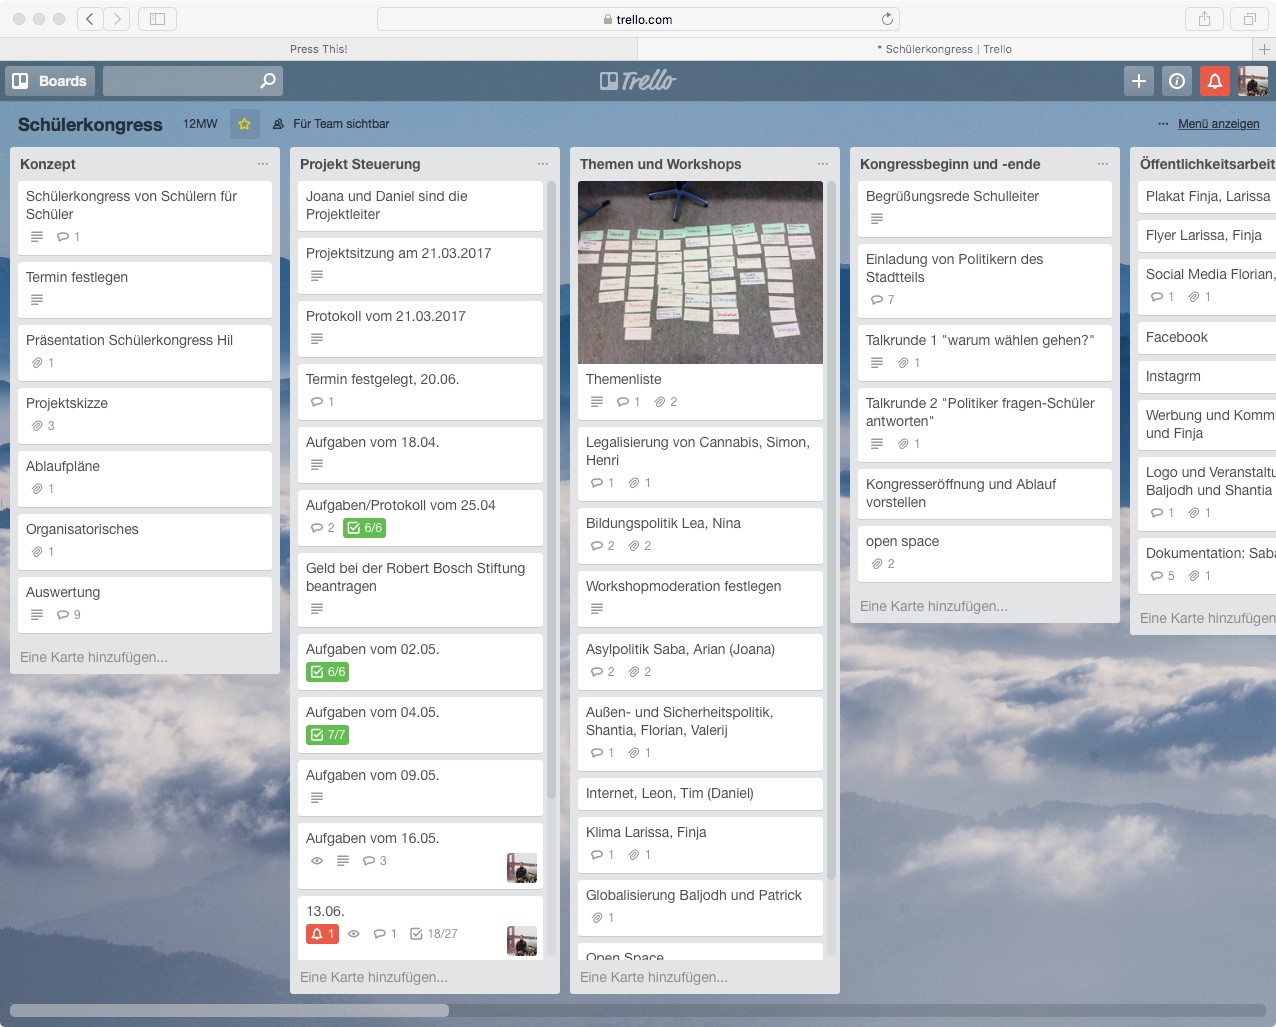This screenshot has height=1027, width=1276.
Task: Open the Konzept list options menu
Action: pos(262,164)
